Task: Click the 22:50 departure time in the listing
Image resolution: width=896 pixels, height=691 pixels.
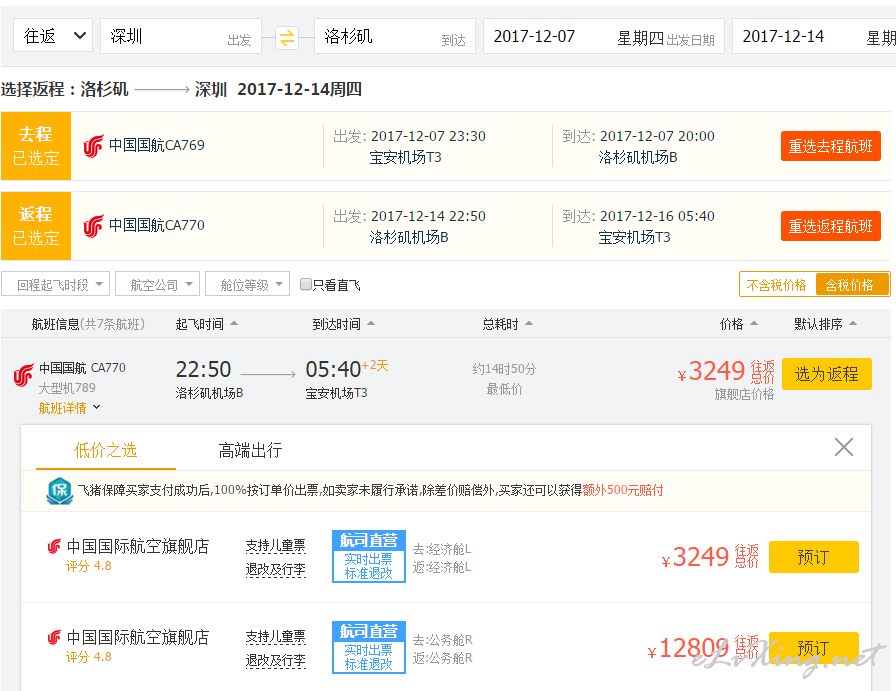Action: click(203, 370)
